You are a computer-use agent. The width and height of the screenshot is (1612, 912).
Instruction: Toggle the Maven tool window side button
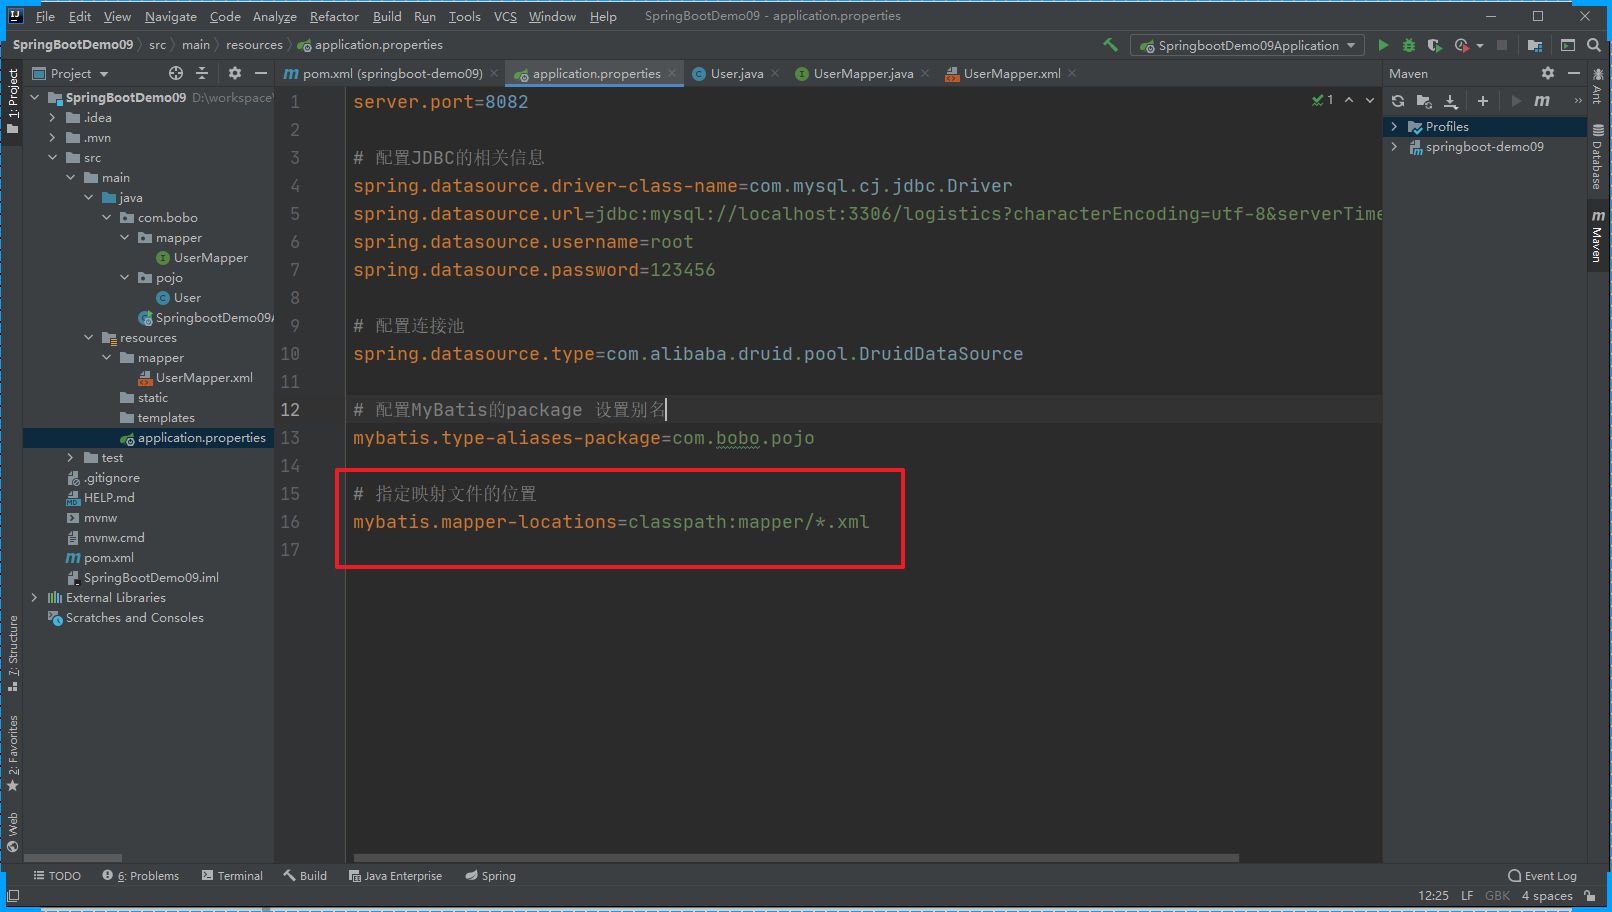tap(1597, 236)
